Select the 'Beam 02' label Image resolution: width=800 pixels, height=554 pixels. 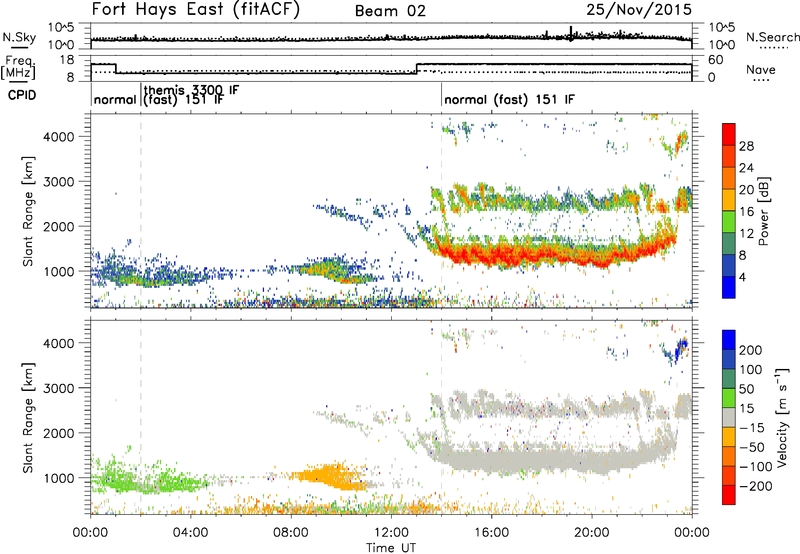pyautogui.click(x=390, y=11)
